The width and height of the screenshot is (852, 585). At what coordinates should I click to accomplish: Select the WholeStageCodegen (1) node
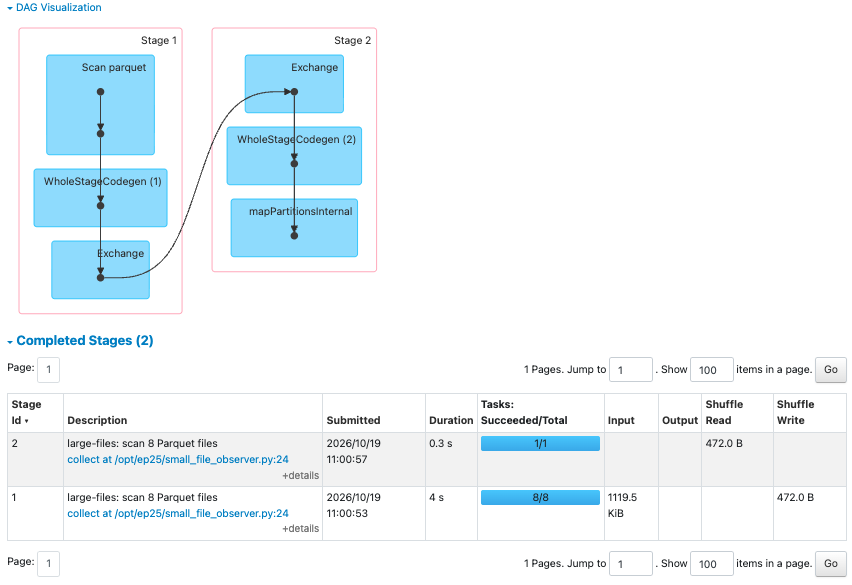[x=101, y=198]
